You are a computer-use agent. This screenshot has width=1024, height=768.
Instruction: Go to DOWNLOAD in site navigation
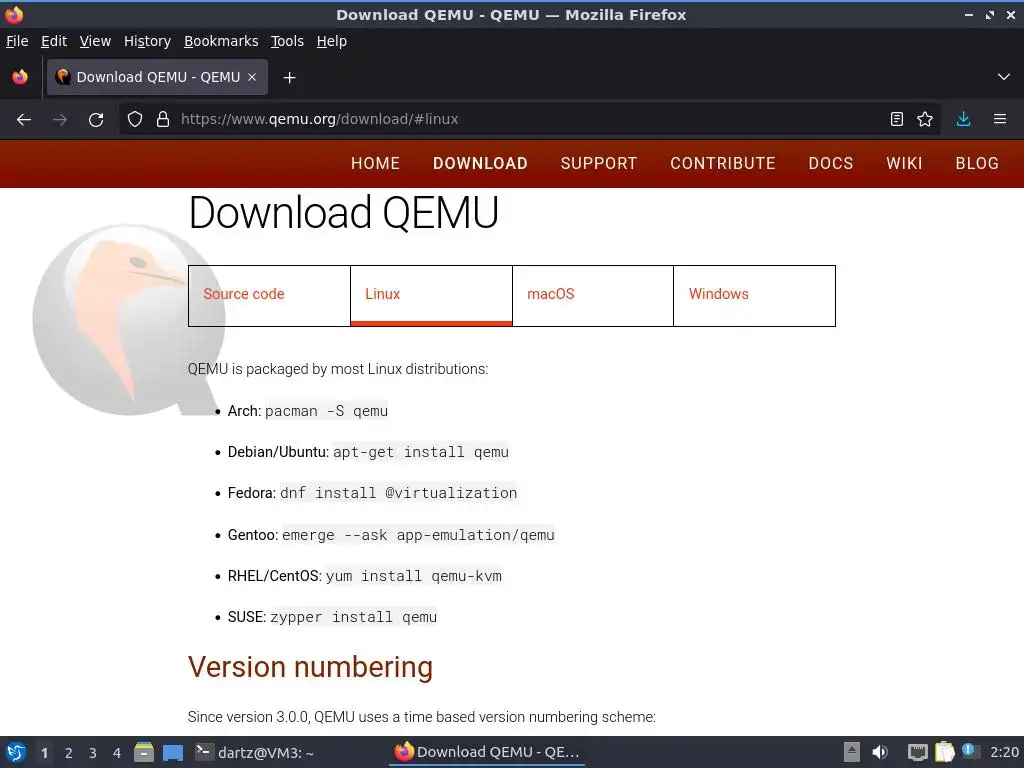[x=480, y=163]
